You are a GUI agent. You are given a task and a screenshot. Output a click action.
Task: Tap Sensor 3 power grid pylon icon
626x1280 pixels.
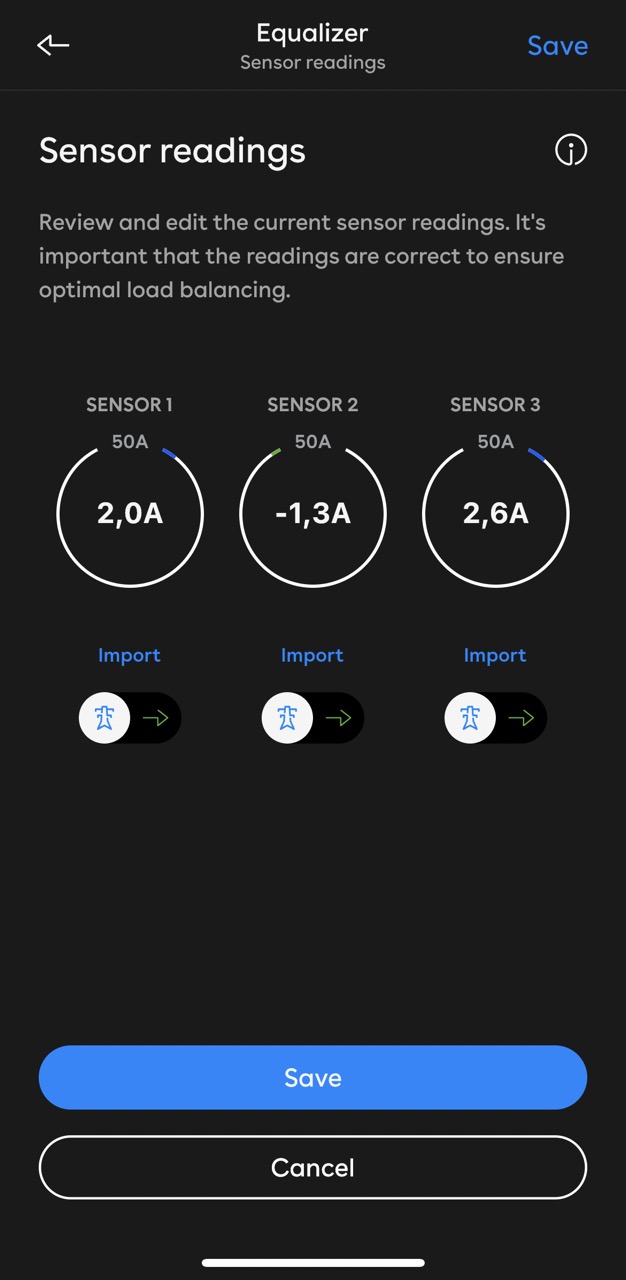tap(470, 718)
